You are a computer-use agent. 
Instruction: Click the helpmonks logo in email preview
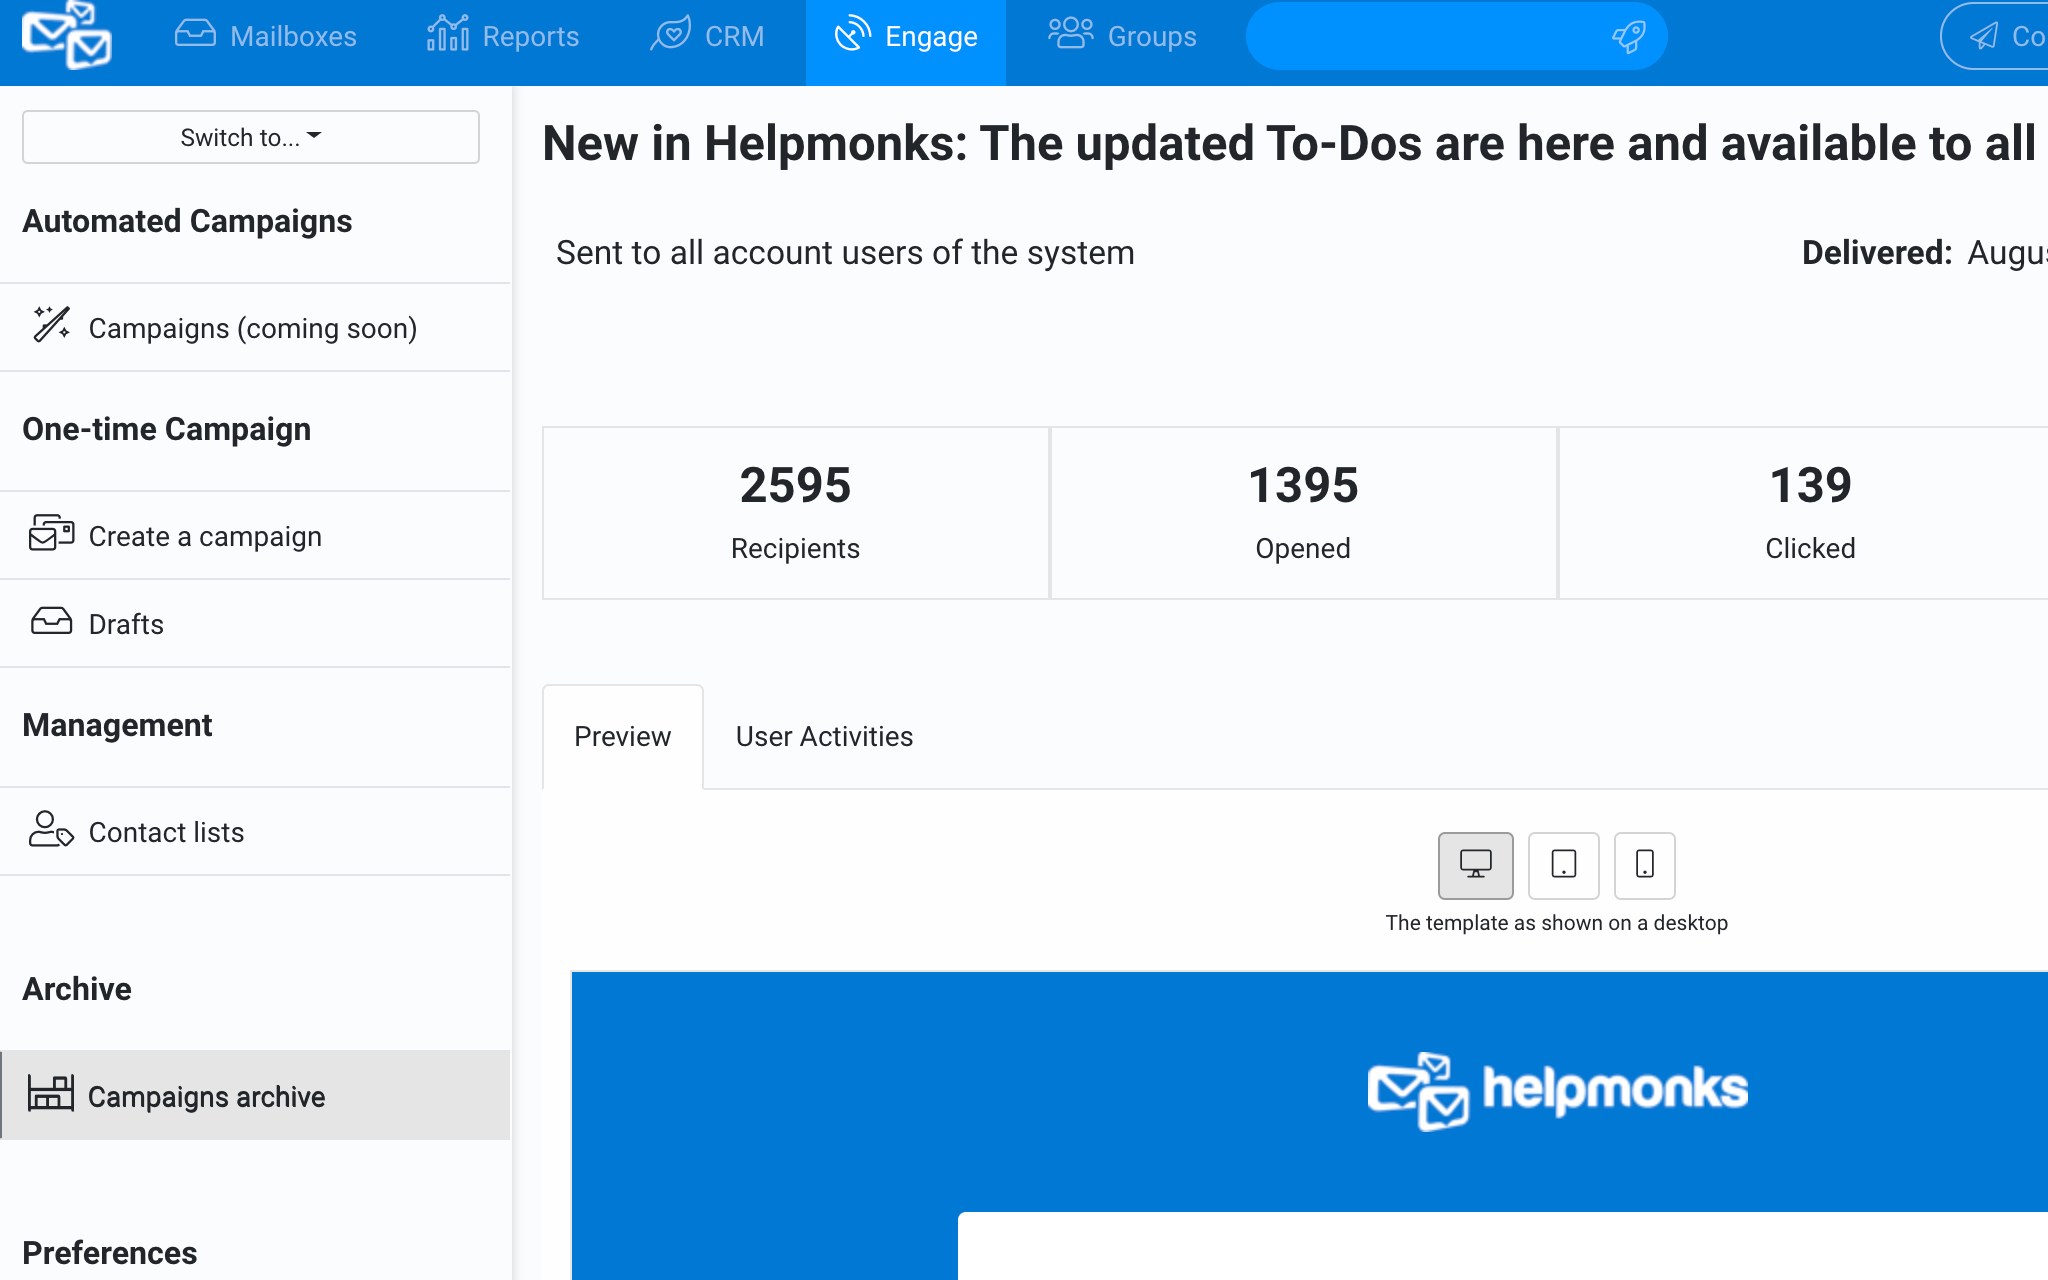click(x=1557, y=1090)
